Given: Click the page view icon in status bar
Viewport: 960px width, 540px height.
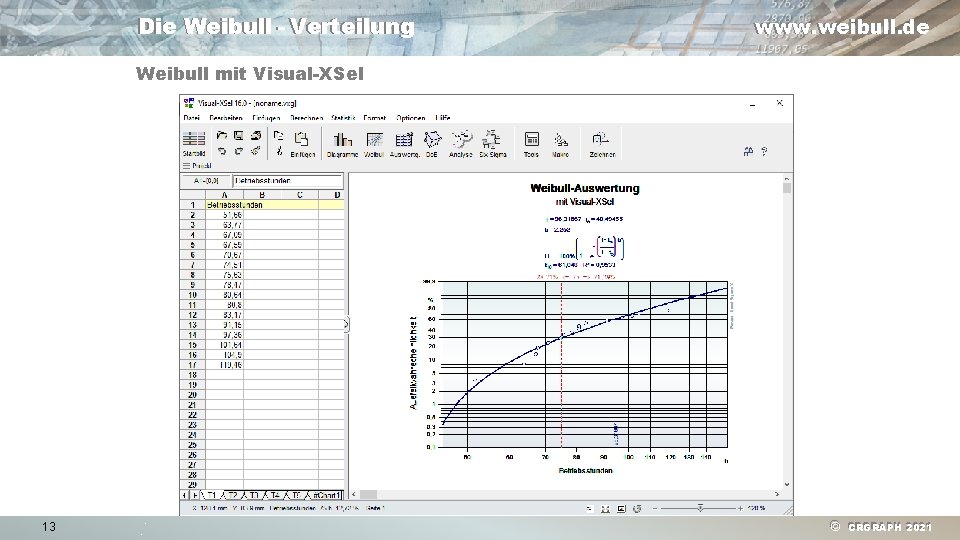Looking at the screenshot, I should pyautogui.click(x=621, y=509).
